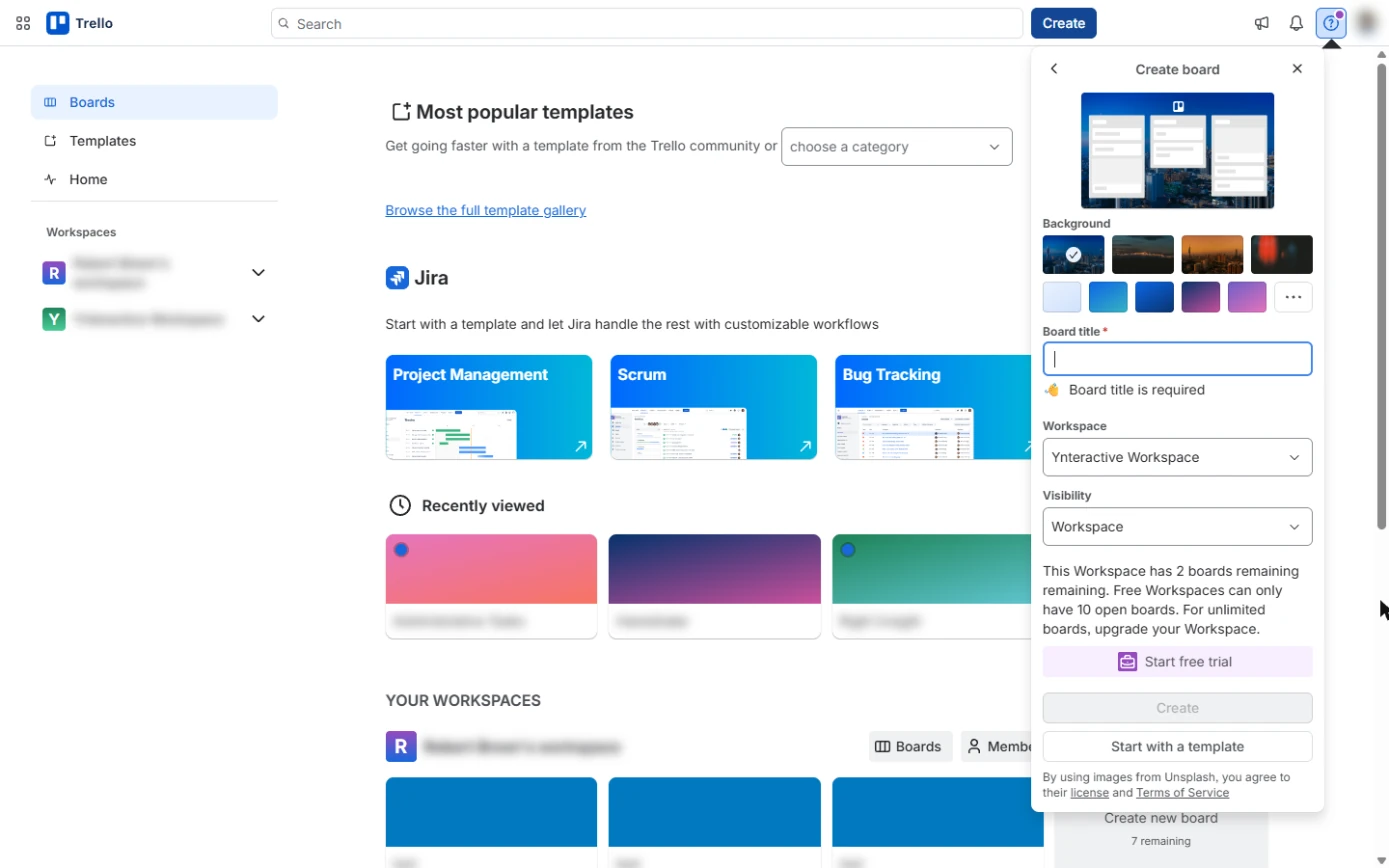The width and height of the screenshot is (1389, 868).
Task: Click the search magnifier icon
Action: [x=284, y=23]
